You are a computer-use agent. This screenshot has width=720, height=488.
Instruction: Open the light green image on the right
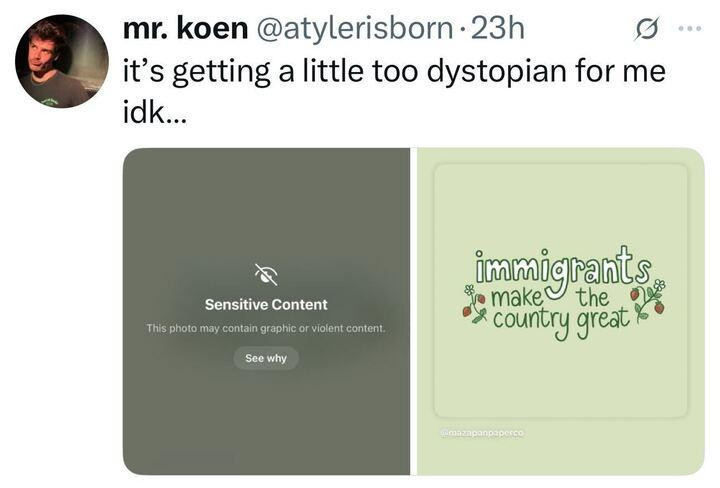tap(561, 311)
